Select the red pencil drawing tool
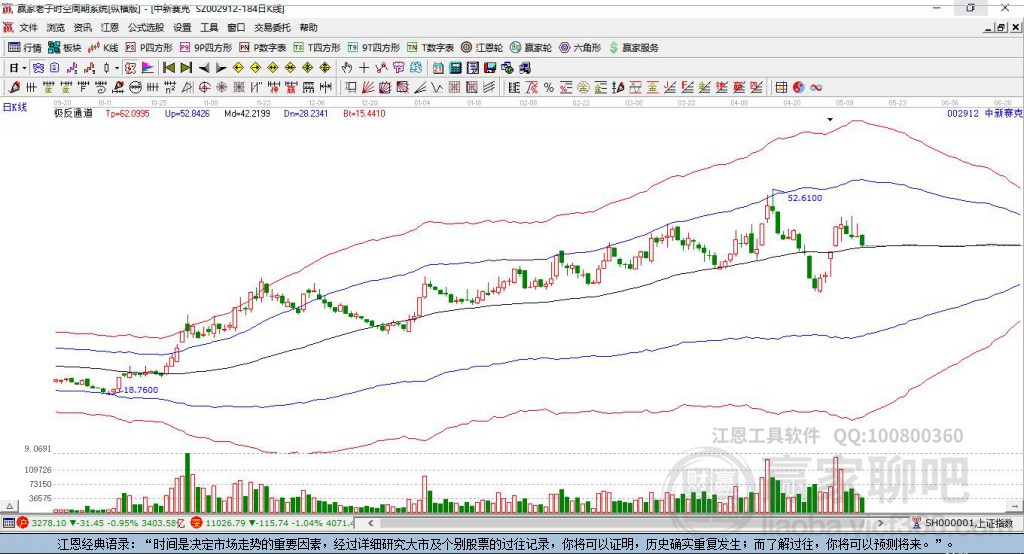Viewport: 1024px width, 554px height. pyautogui.click(x=14, y=87)
